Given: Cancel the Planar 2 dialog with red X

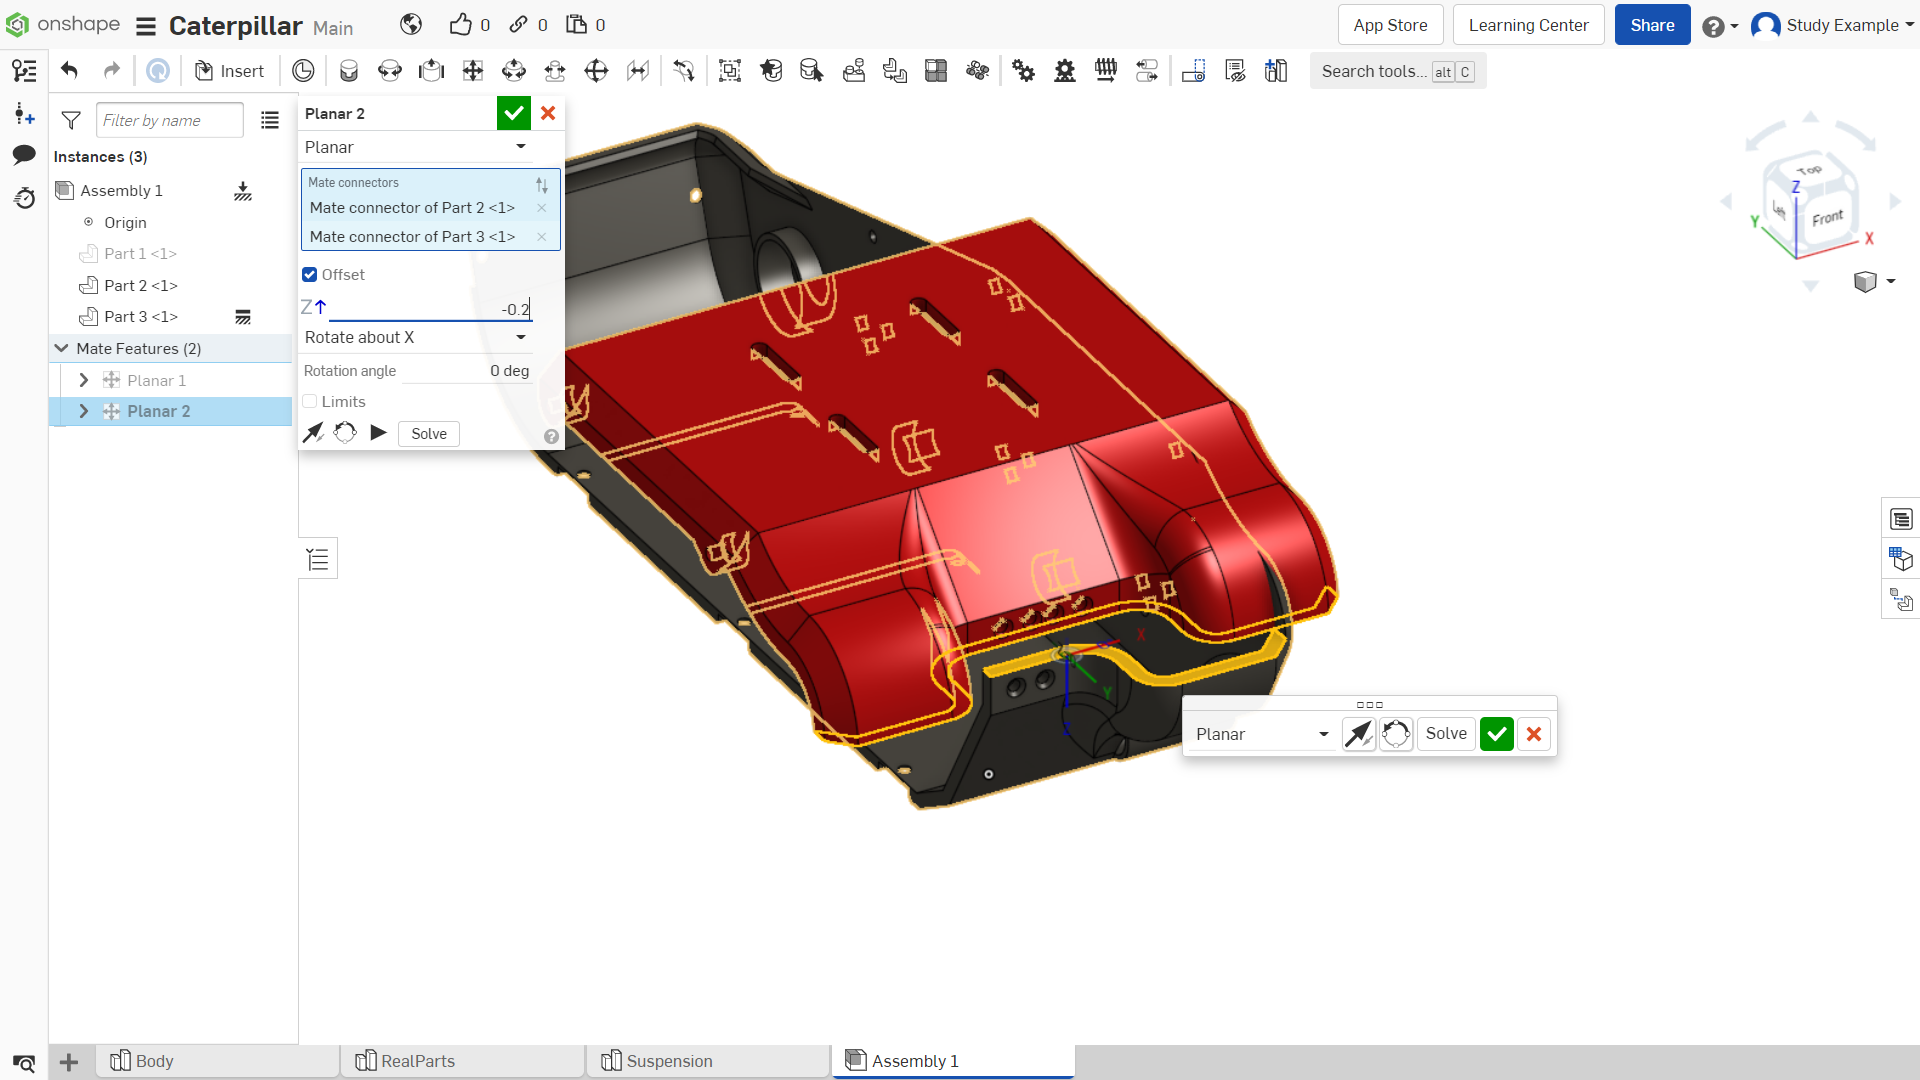Looking at the screenshot, I should 548,114.
